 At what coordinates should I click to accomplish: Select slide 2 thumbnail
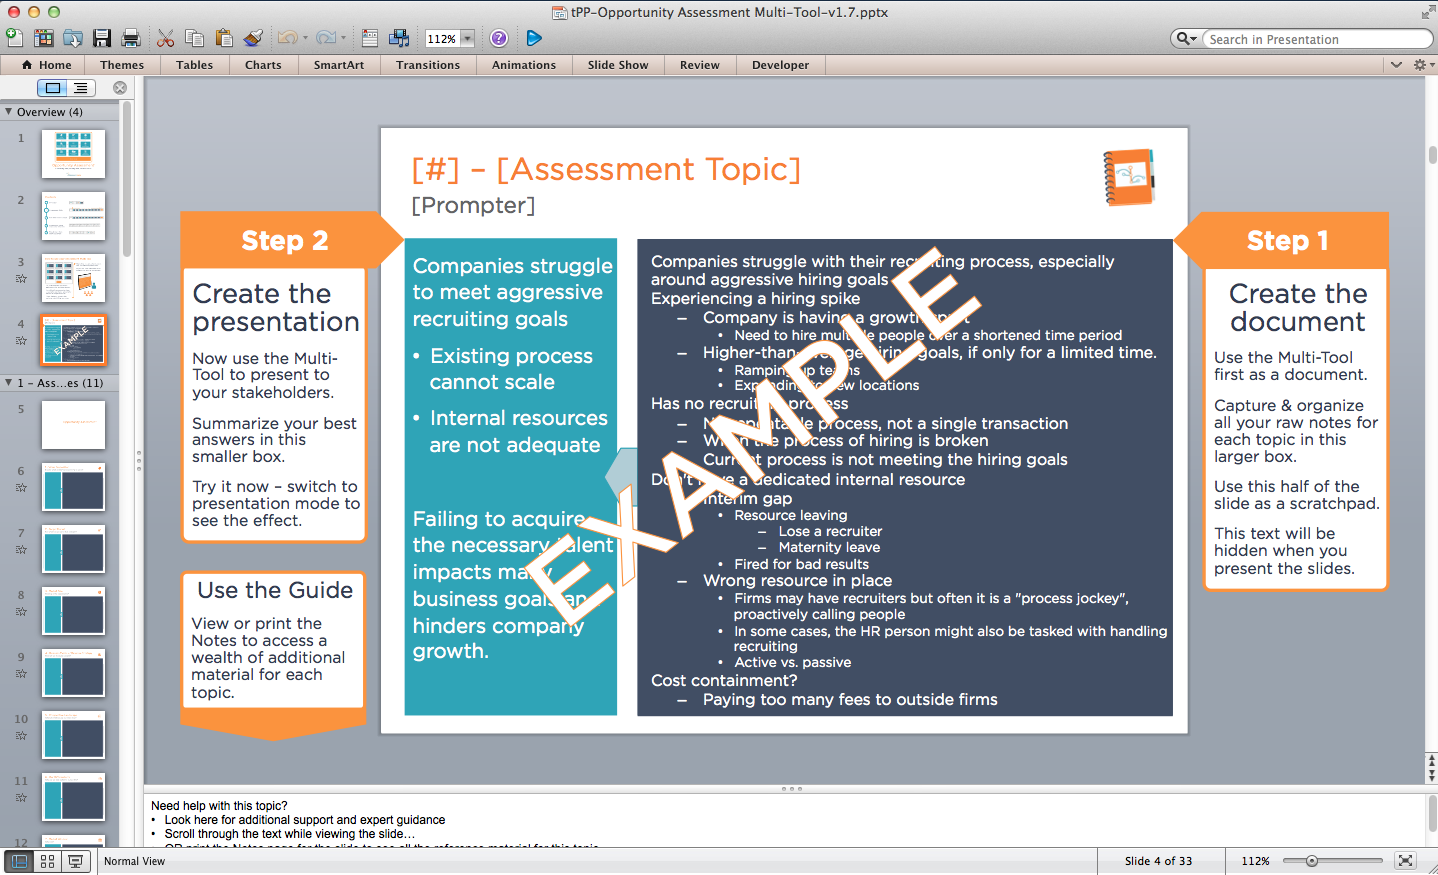(73, 216)
